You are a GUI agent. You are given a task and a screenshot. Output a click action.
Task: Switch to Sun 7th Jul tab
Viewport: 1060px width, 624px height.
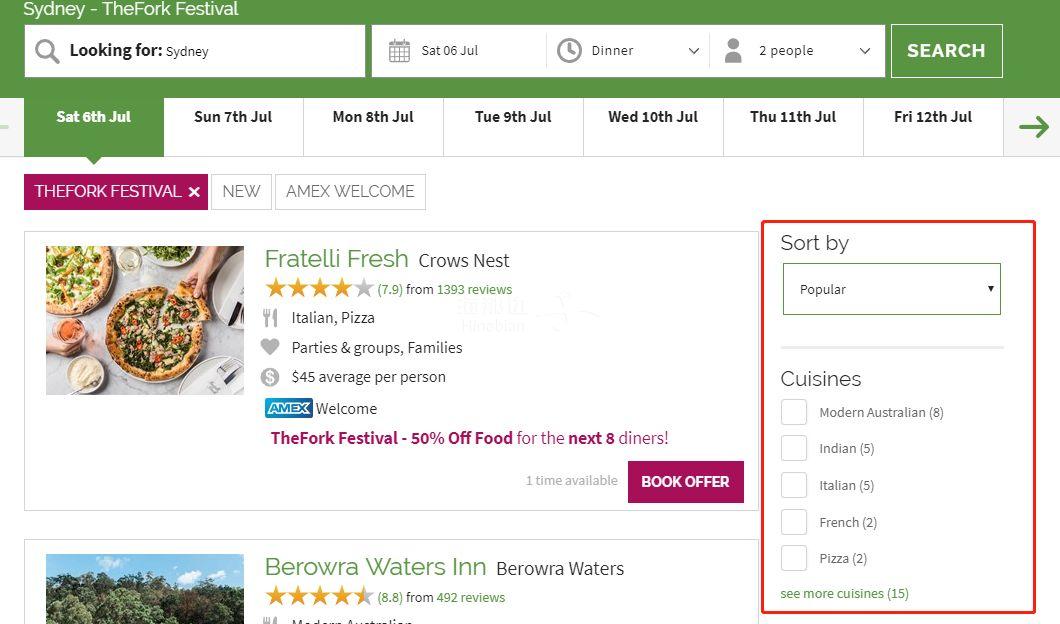tap(233, 126)
